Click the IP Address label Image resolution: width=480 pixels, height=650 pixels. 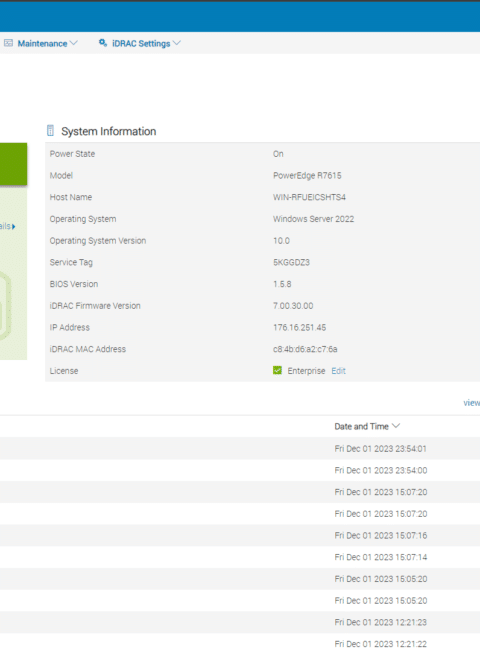[70, 327]
